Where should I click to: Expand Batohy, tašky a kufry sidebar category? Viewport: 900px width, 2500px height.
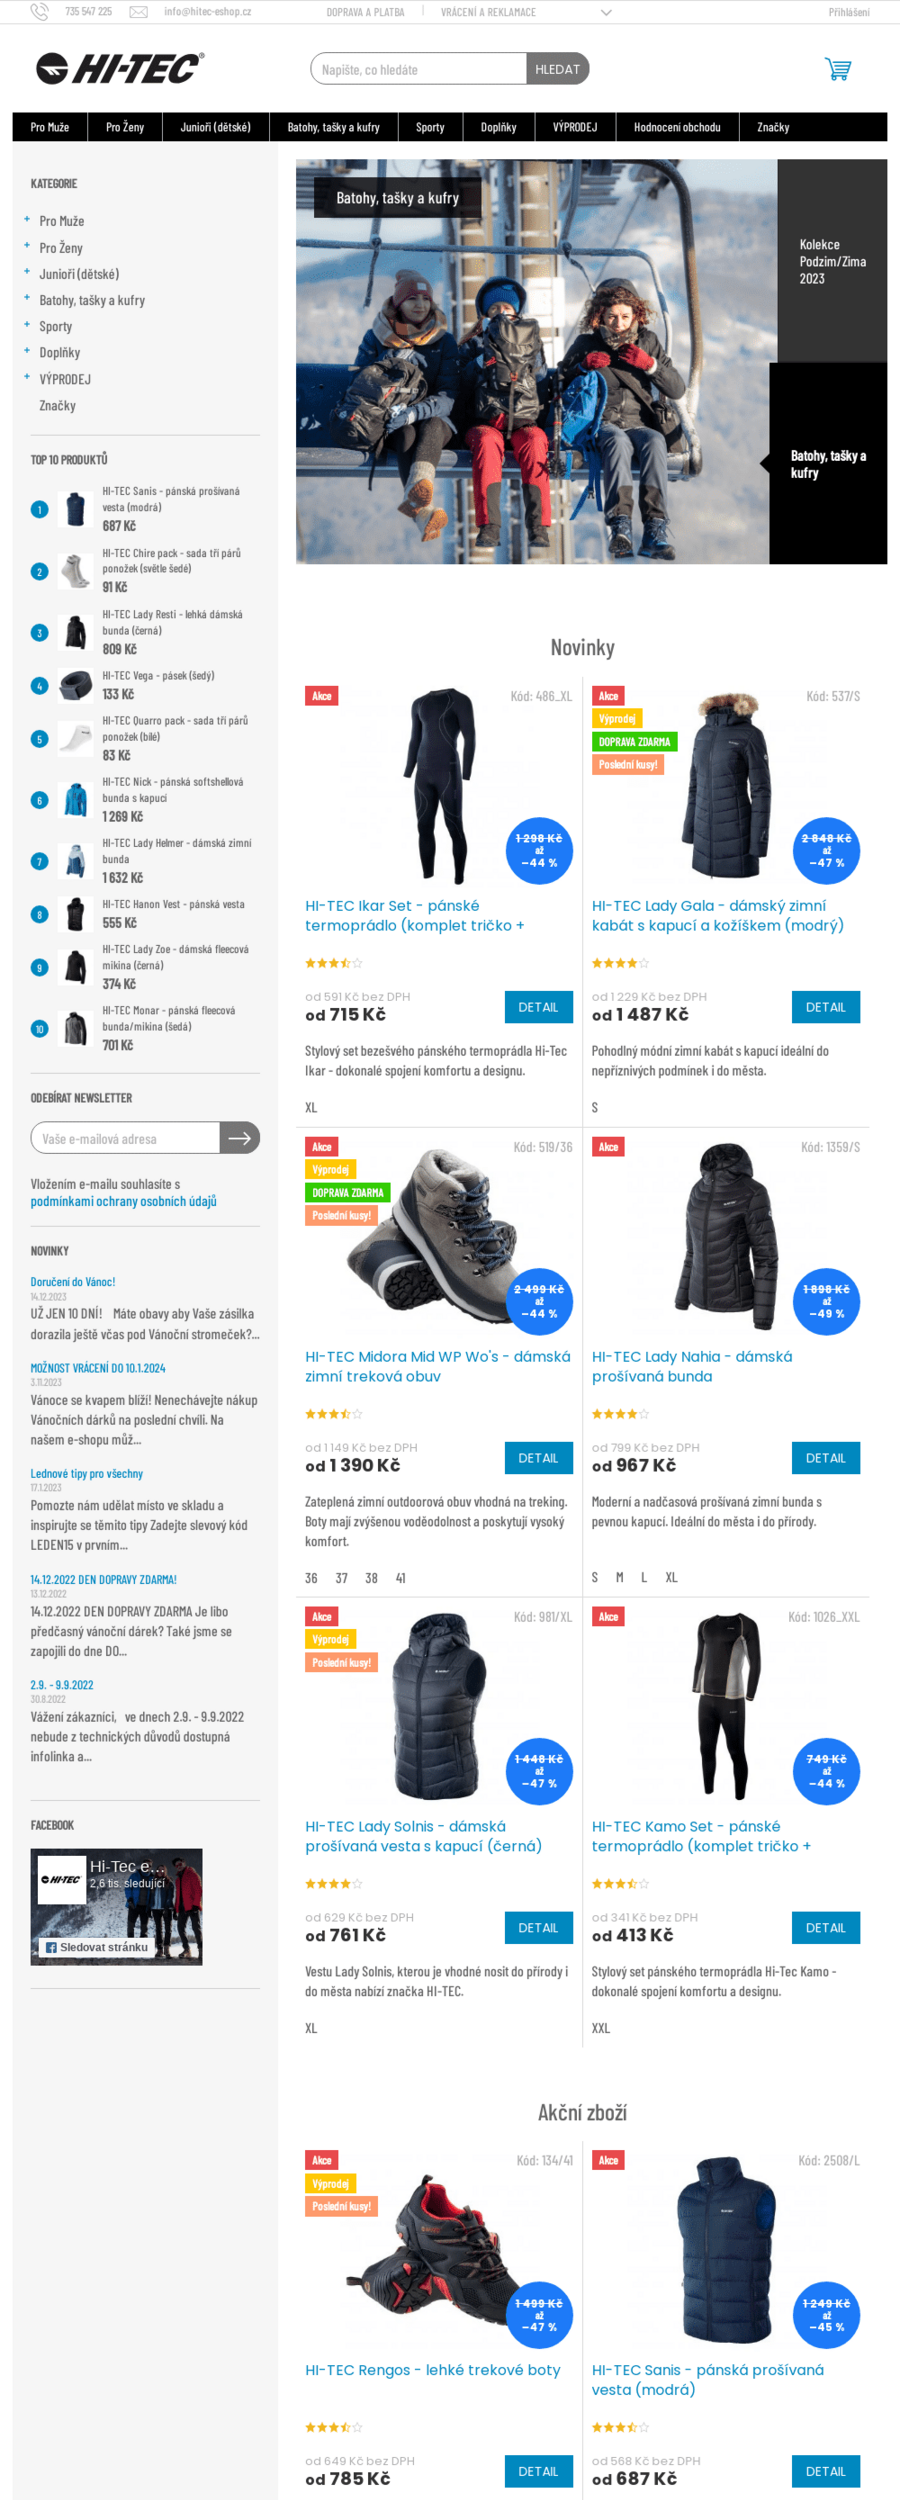click(x=27, y=298)
